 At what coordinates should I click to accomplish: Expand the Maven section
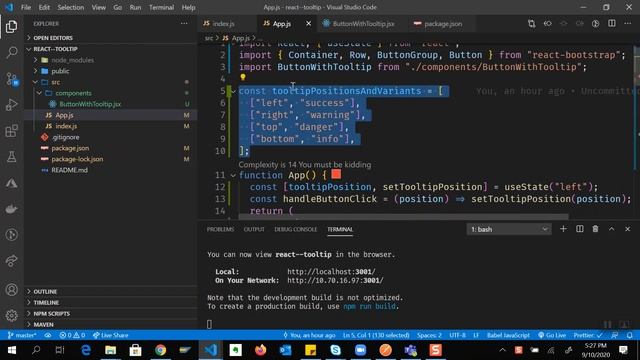pyautogui.click(x=110, y=324)
